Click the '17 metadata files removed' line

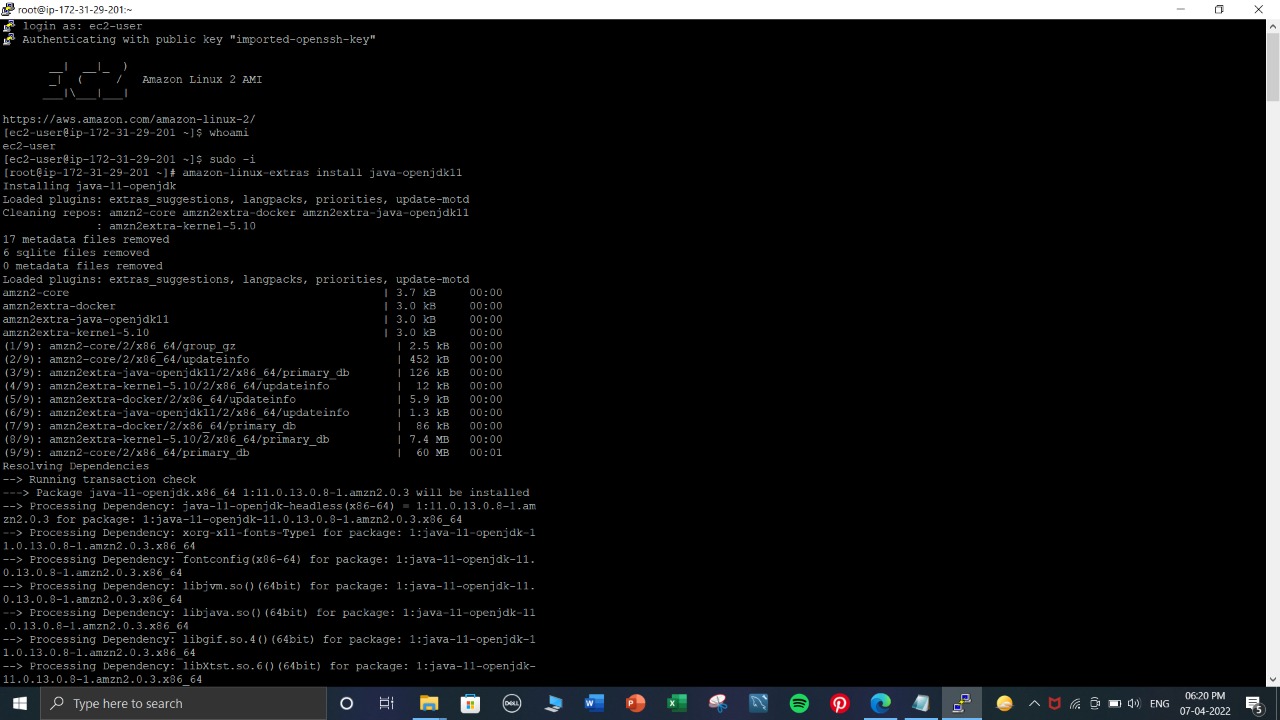(86, 239)
